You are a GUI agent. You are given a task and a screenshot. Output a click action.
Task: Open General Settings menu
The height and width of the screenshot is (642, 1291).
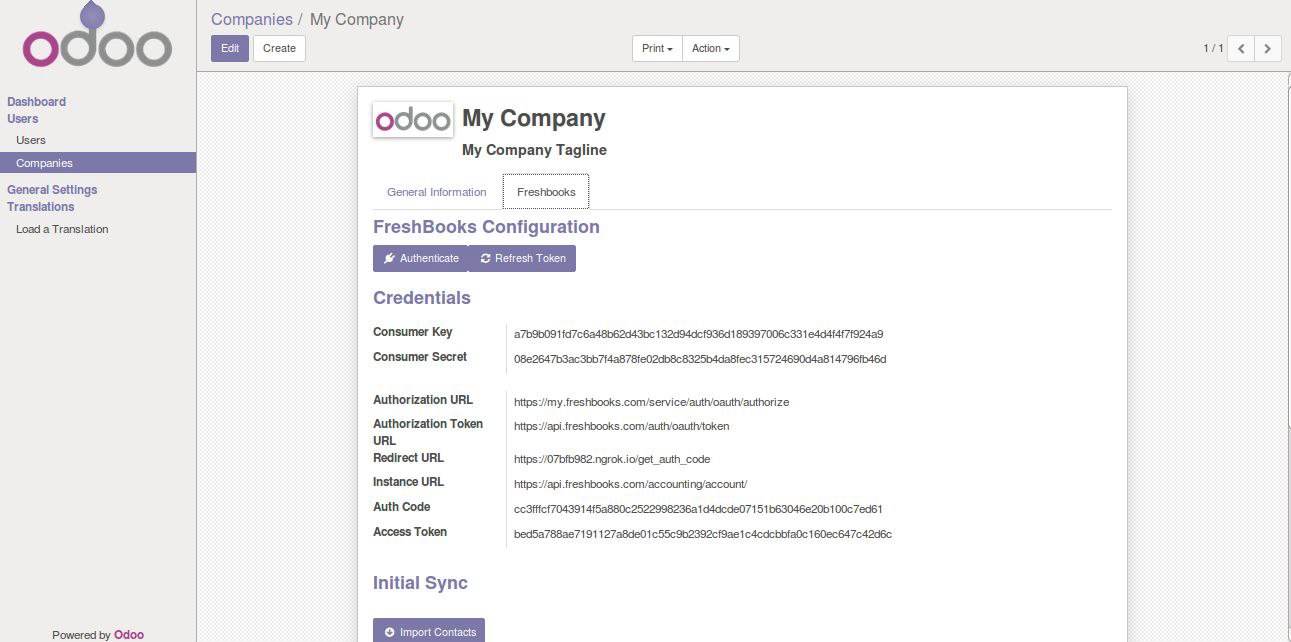pyautogui.click(x=52, y=189)
